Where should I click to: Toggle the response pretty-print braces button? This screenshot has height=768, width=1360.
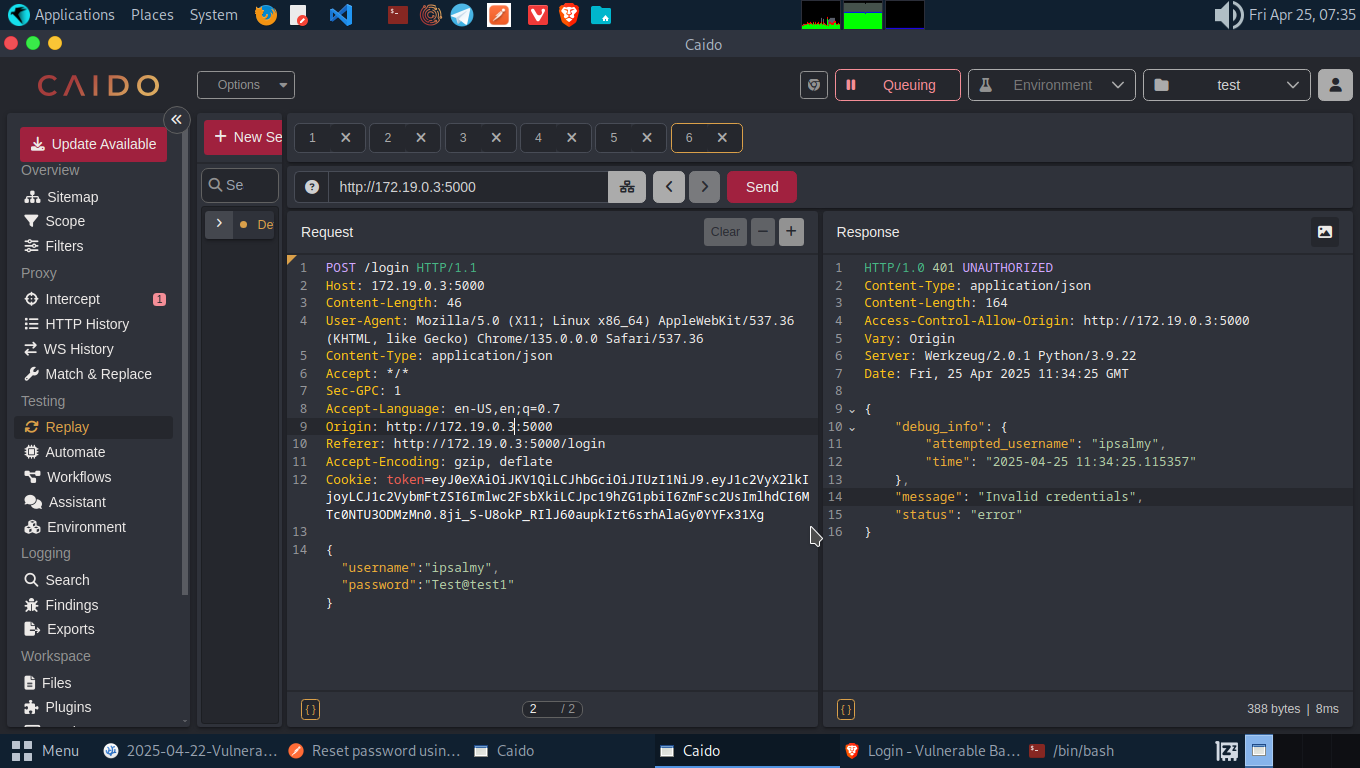tap(846, 709)
